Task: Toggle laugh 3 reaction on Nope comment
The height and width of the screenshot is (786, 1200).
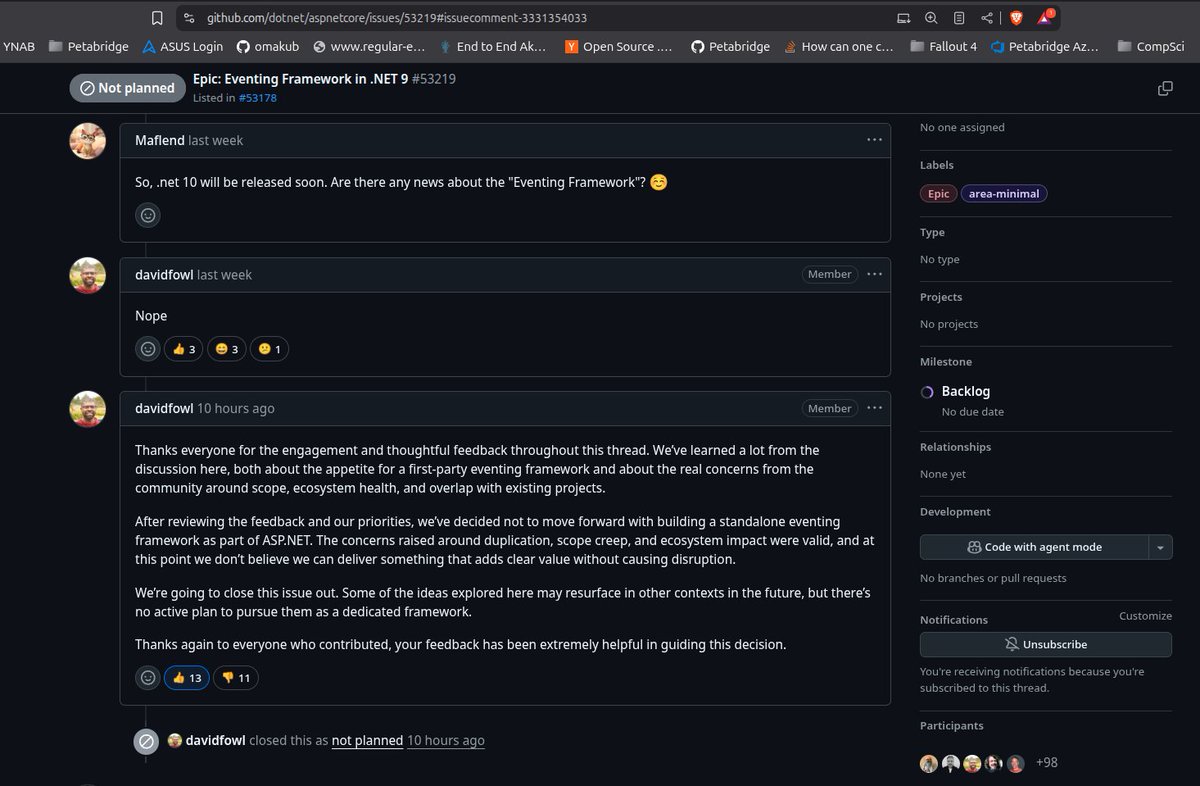Action: click(x=227, y=349)
